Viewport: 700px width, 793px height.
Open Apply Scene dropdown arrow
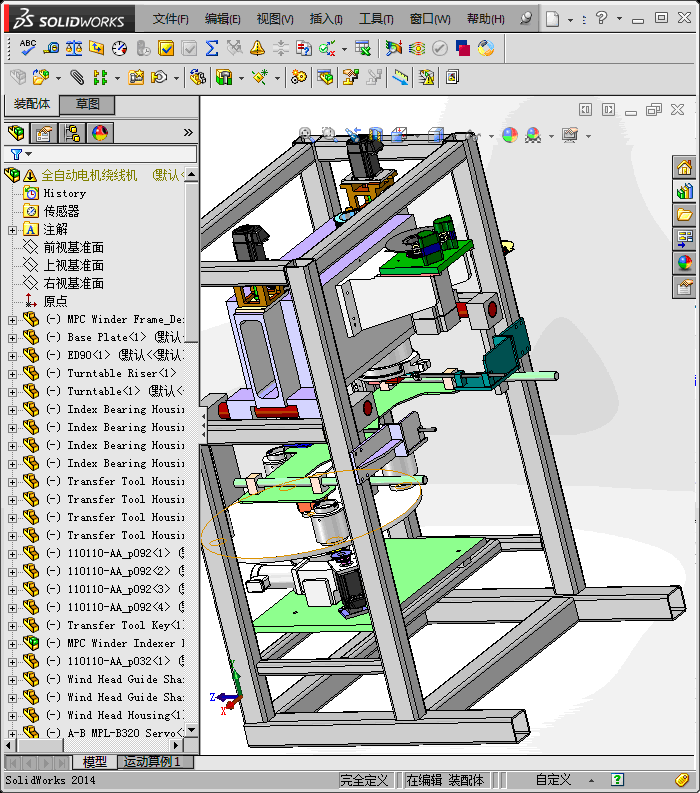[x=551, y=136]
